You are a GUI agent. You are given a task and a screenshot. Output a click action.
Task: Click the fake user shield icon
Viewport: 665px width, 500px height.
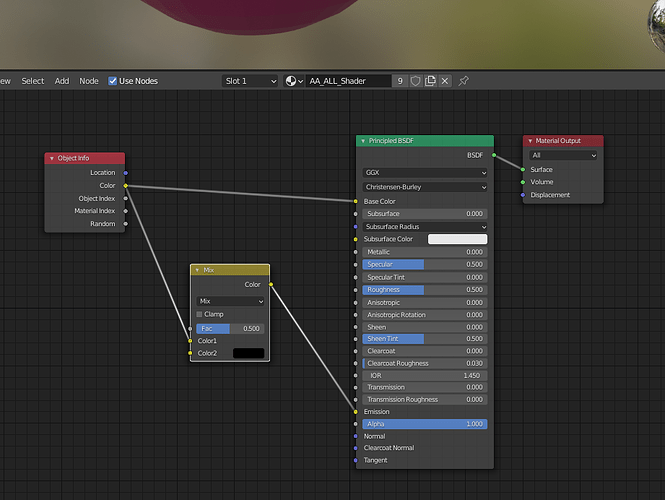point(415,81)
